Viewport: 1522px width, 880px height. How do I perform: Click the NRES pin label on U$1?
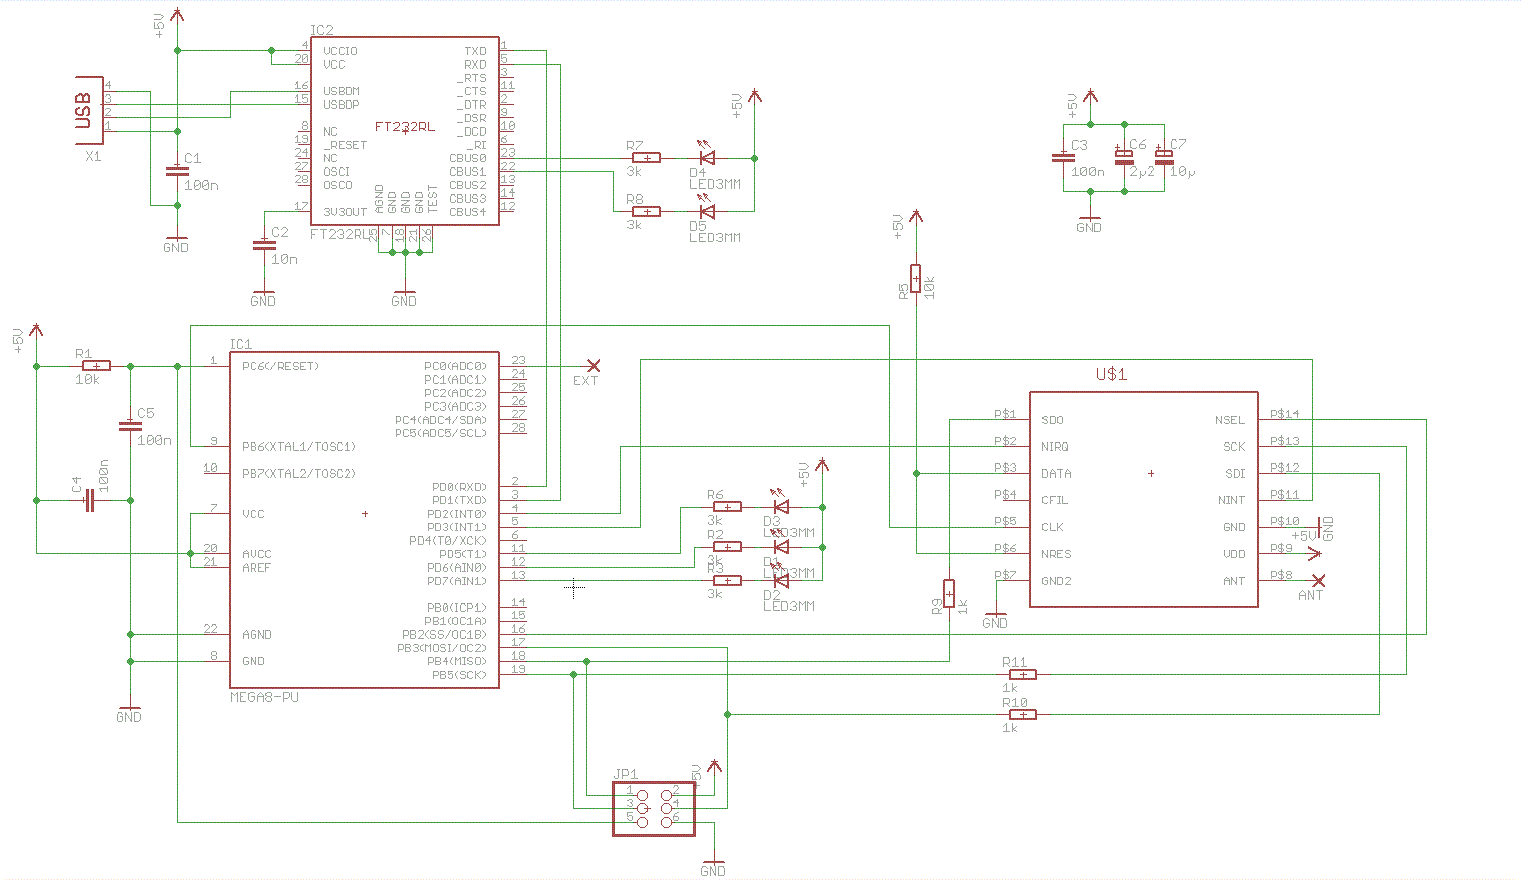coord(1056,554)
